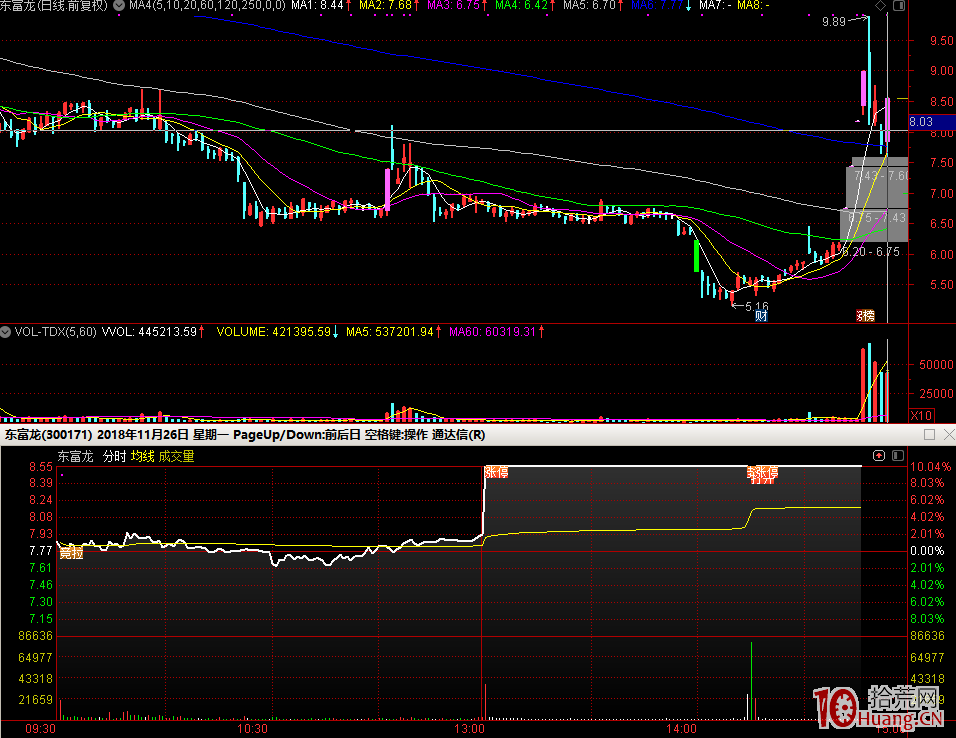
Task: Select the 成交量 tab in intraday panel
Action: click(176, 456)
